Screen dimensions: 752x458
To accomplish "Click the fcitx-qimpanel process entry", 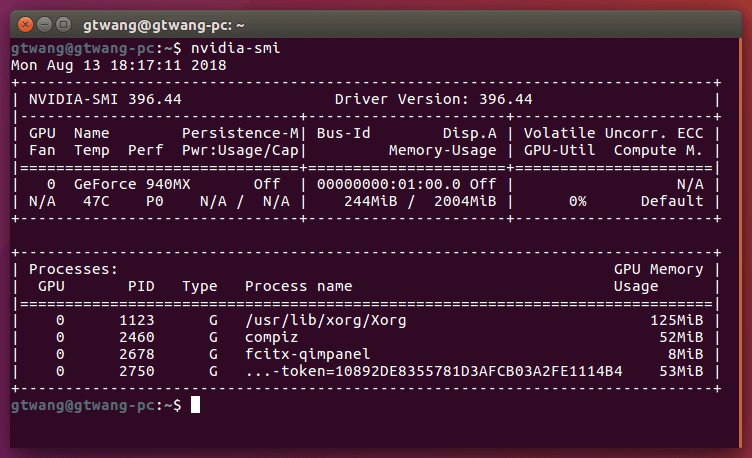I will pos(307,354).
